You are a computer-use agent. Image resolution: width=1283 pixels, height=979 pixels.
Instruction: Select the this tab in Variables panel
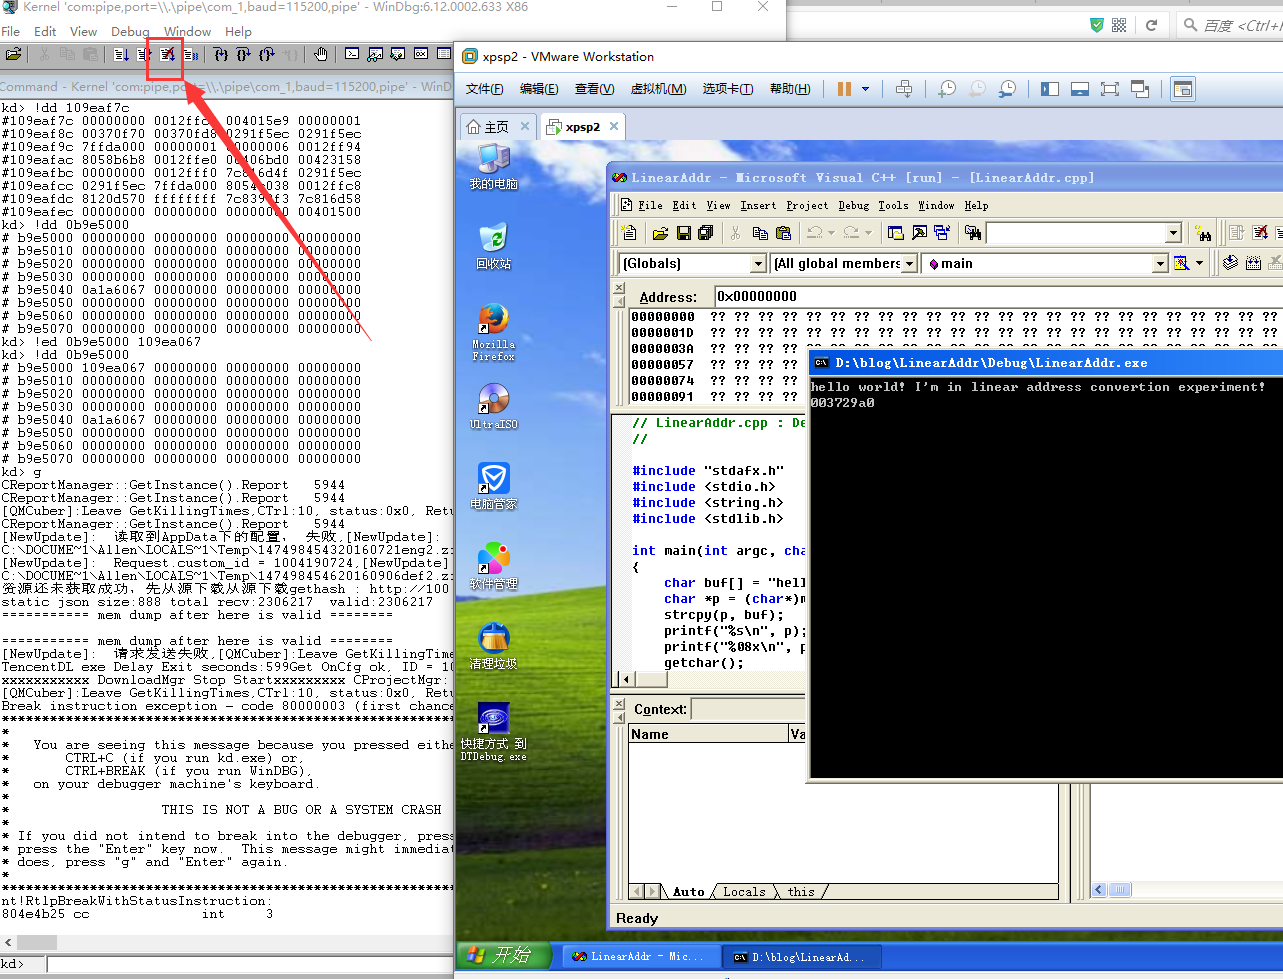coord(801,892)
